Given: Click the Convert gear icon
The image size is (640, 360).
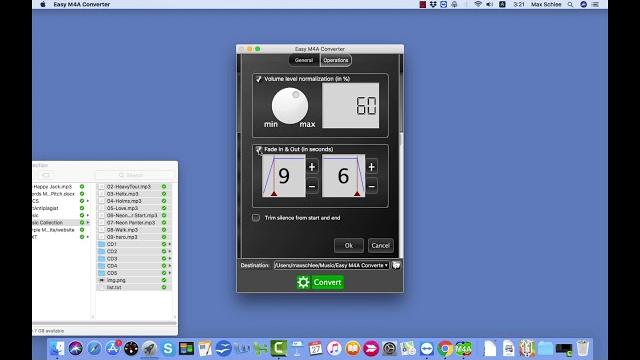Looking at the screenshot, I should pos(303,282).
